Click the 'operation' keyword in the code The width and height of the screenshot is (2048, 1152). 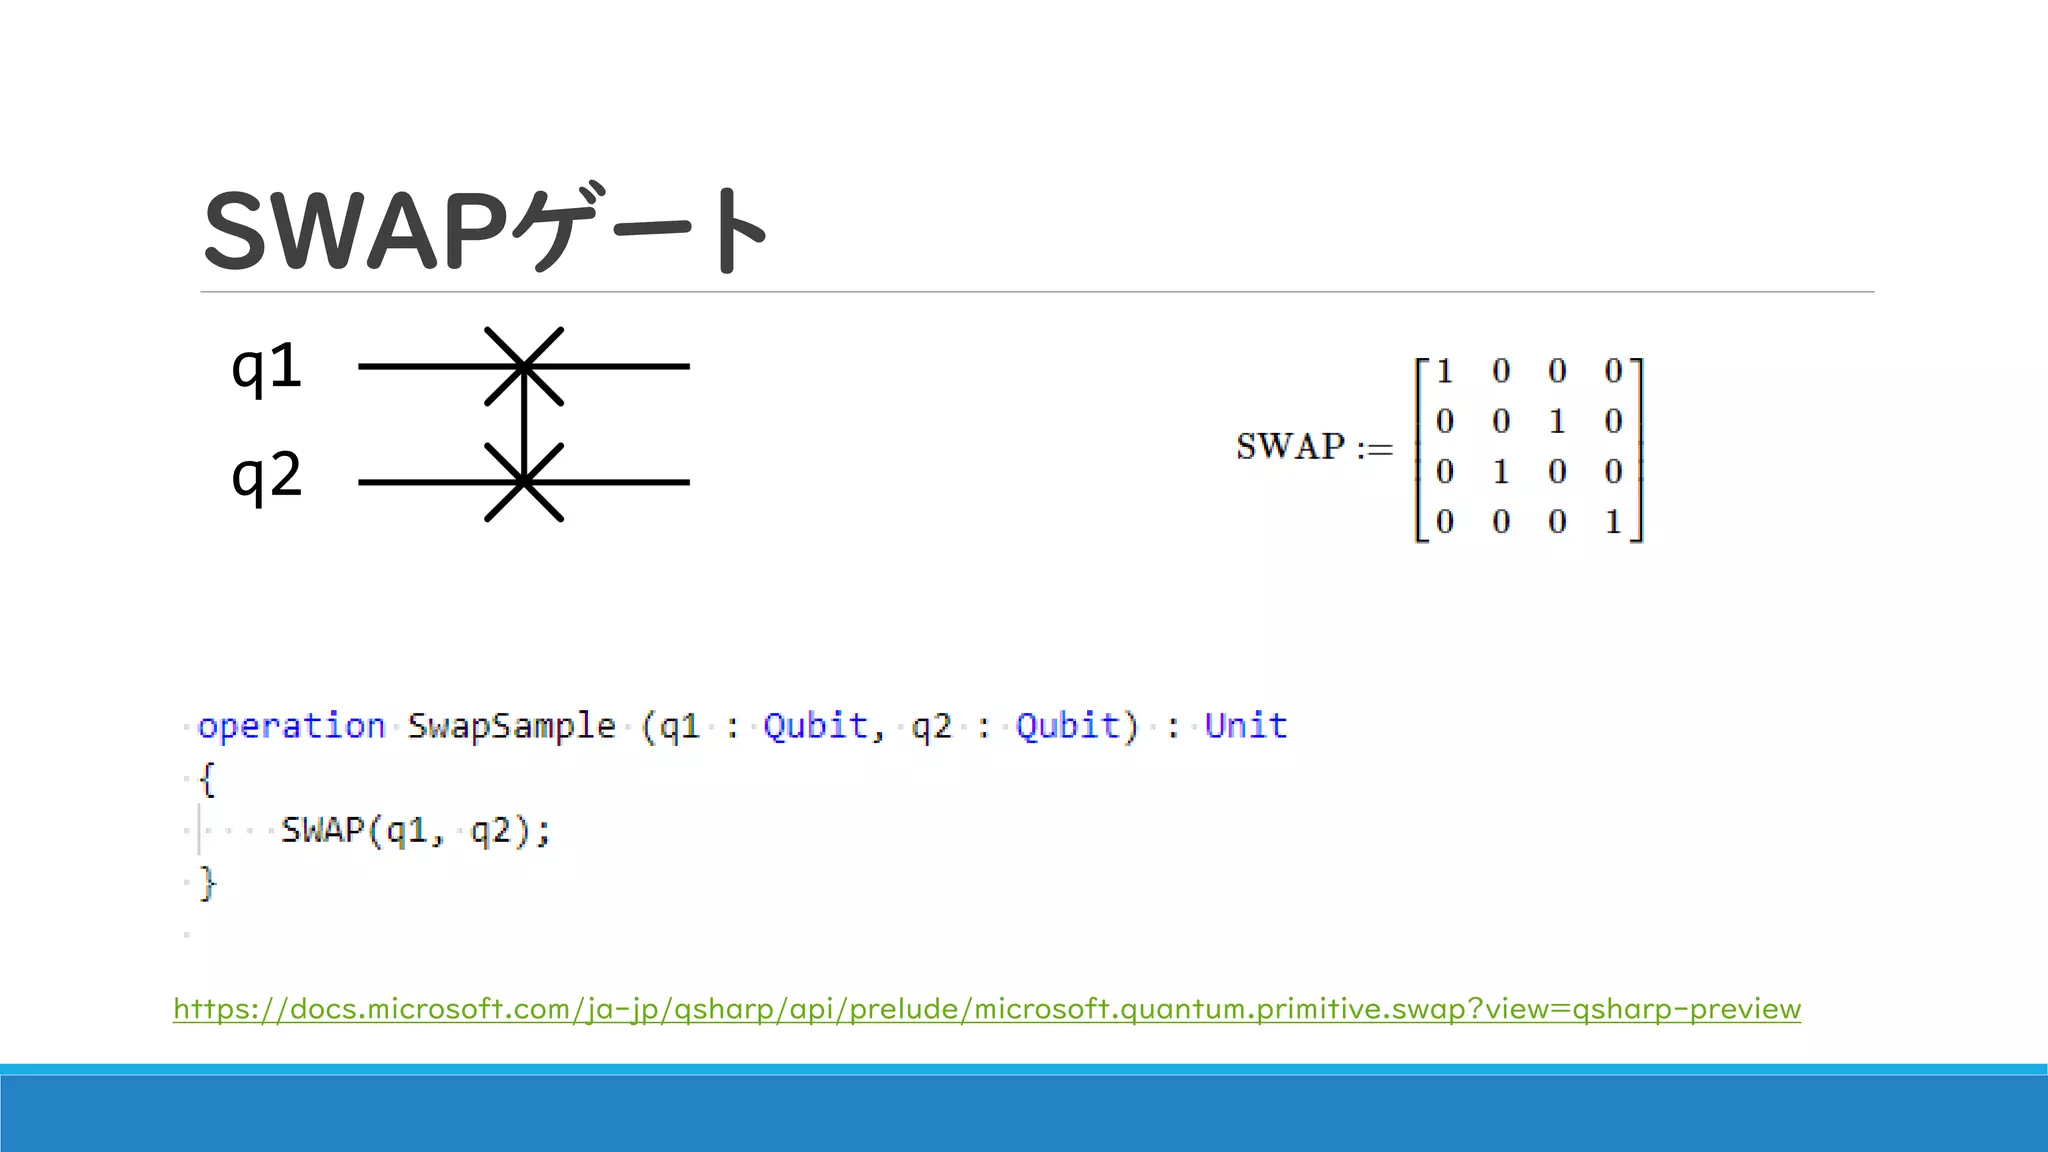(291, 726)
